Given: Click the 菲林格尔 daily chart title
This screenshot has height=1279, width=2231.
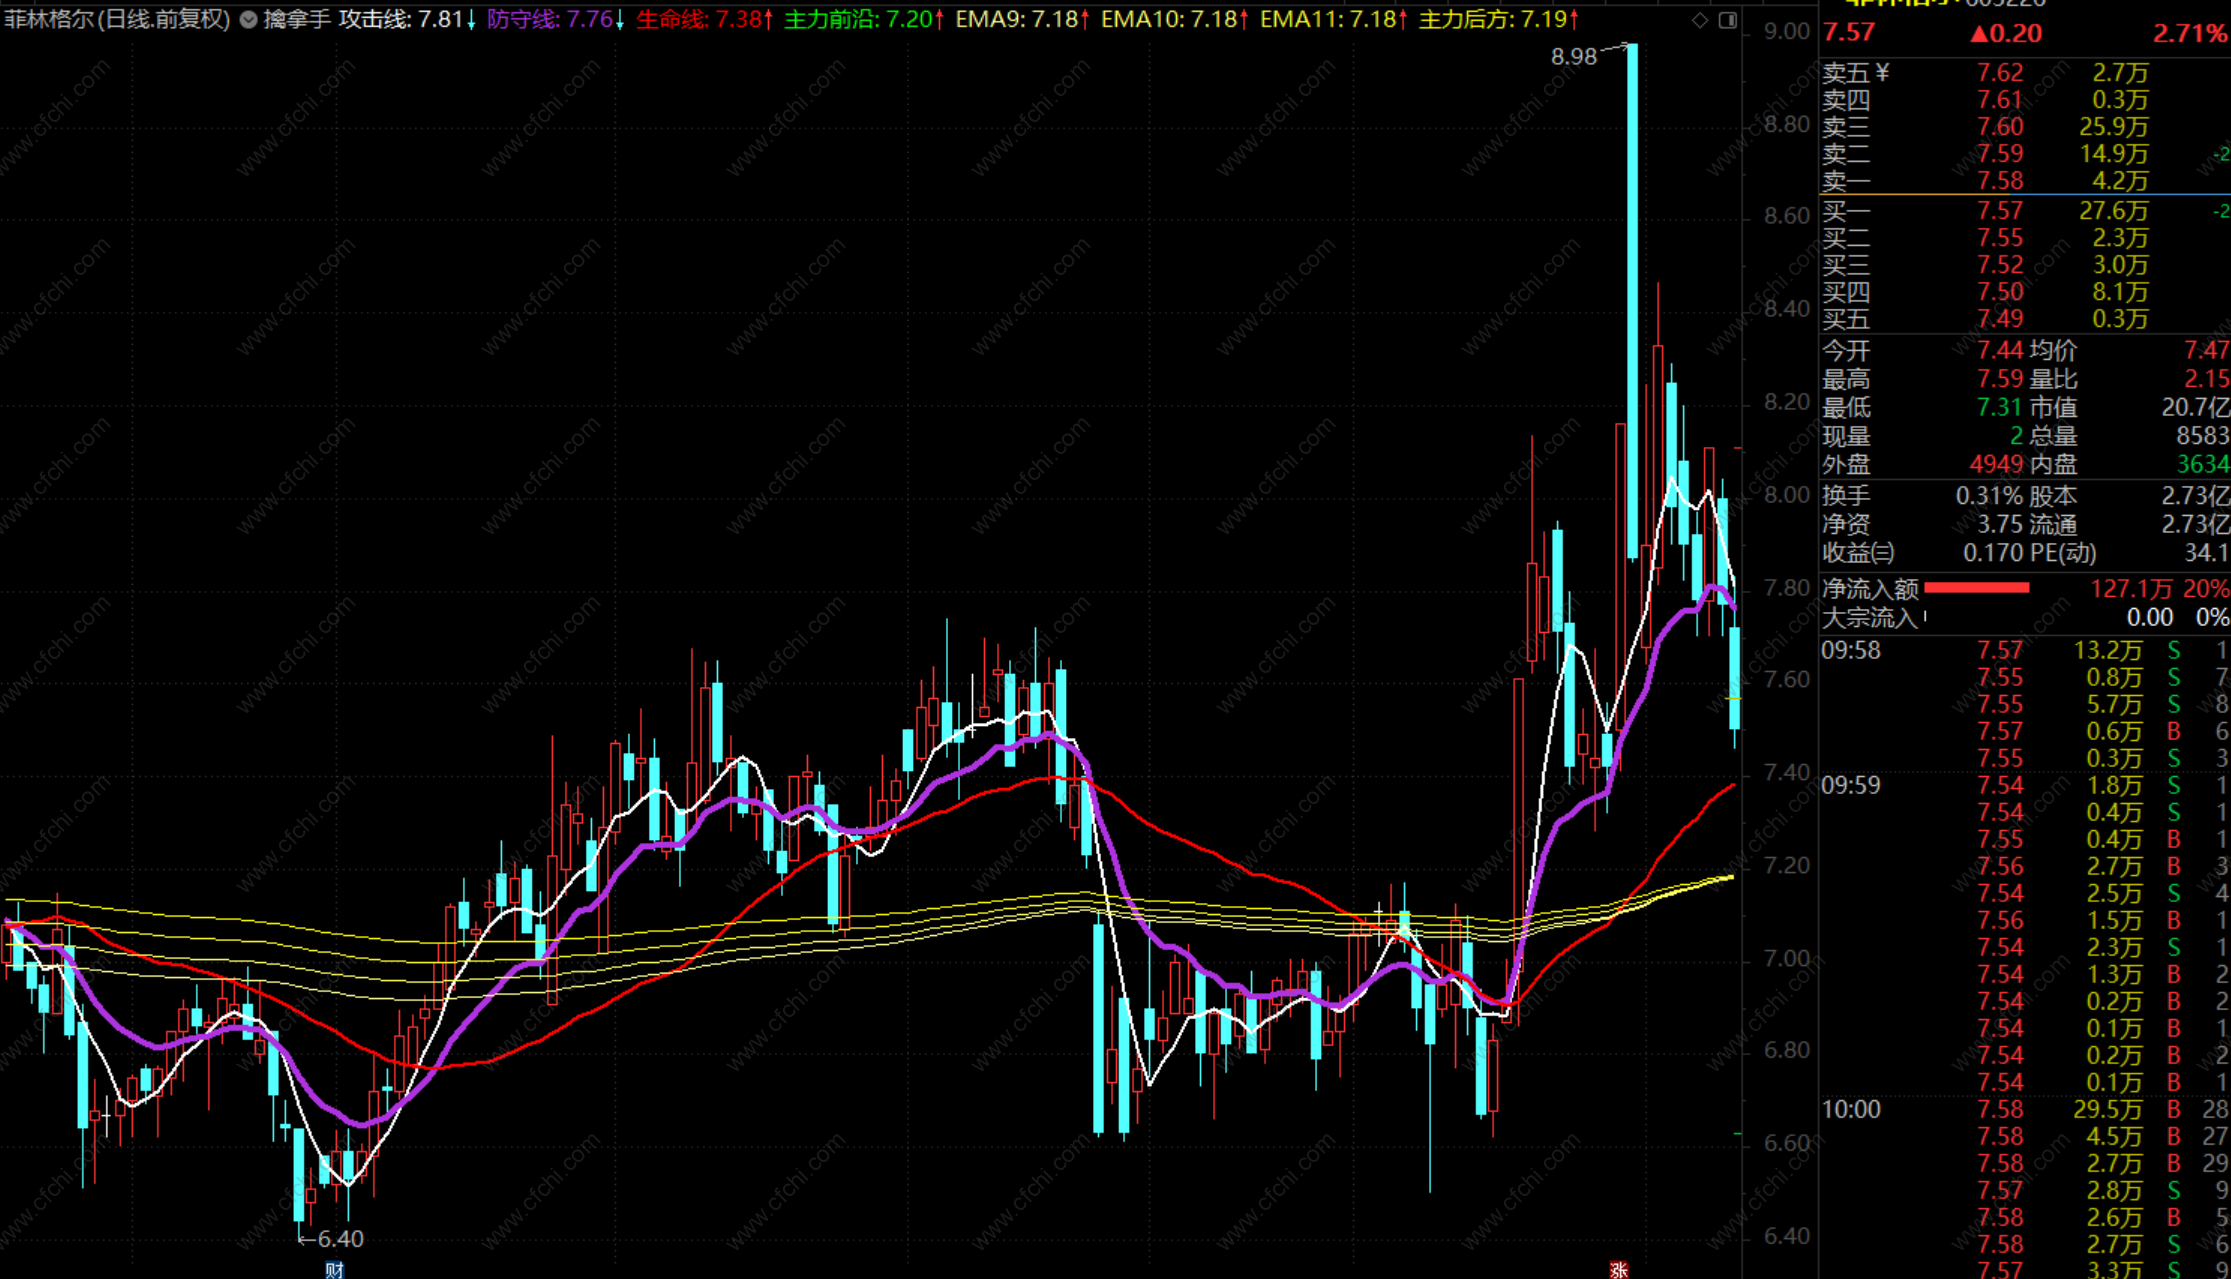Looking at the screenshot, I should tap(117, 20).
